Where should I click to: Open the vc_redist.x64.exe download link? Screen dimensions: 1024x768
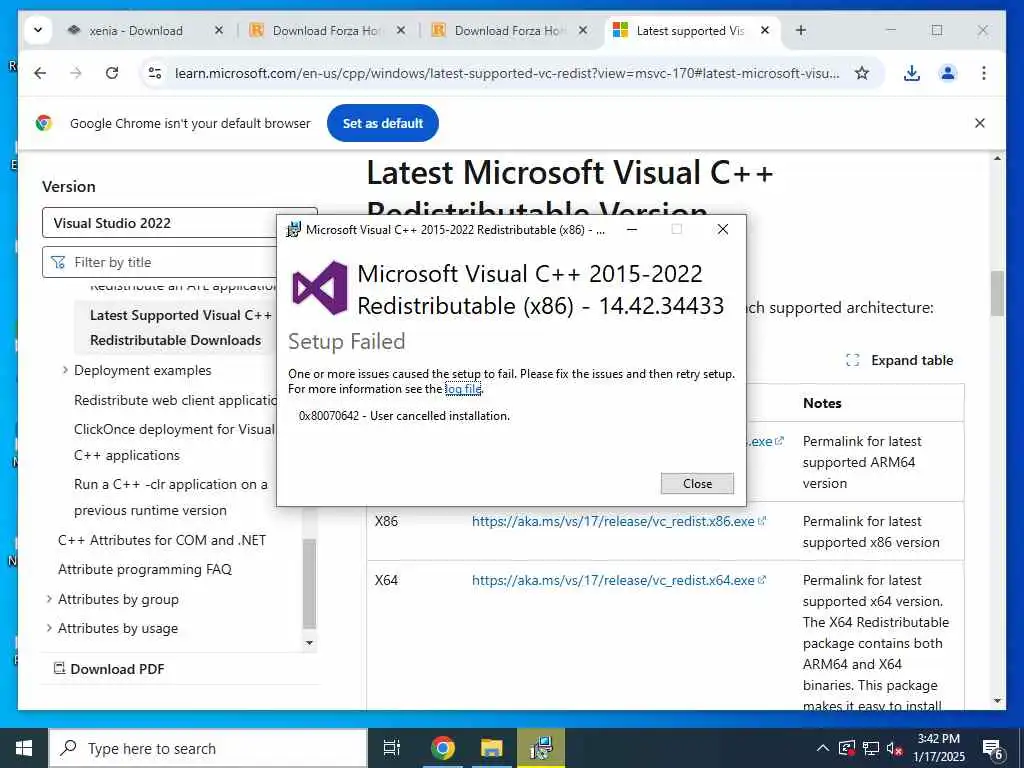(618, 580)
